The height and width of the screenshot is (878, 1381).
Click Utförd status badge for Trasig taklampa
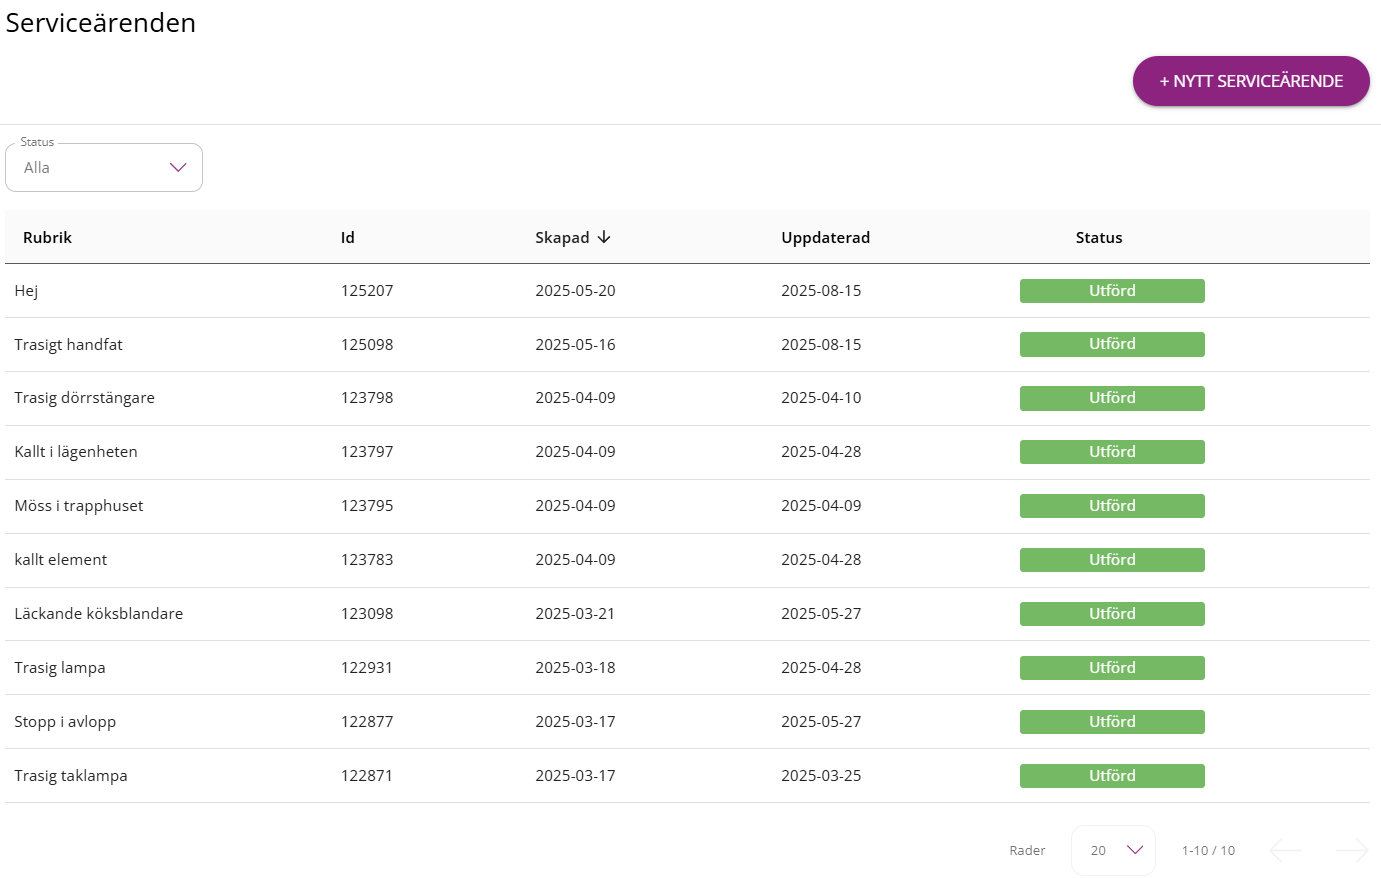click(1112, 776)
